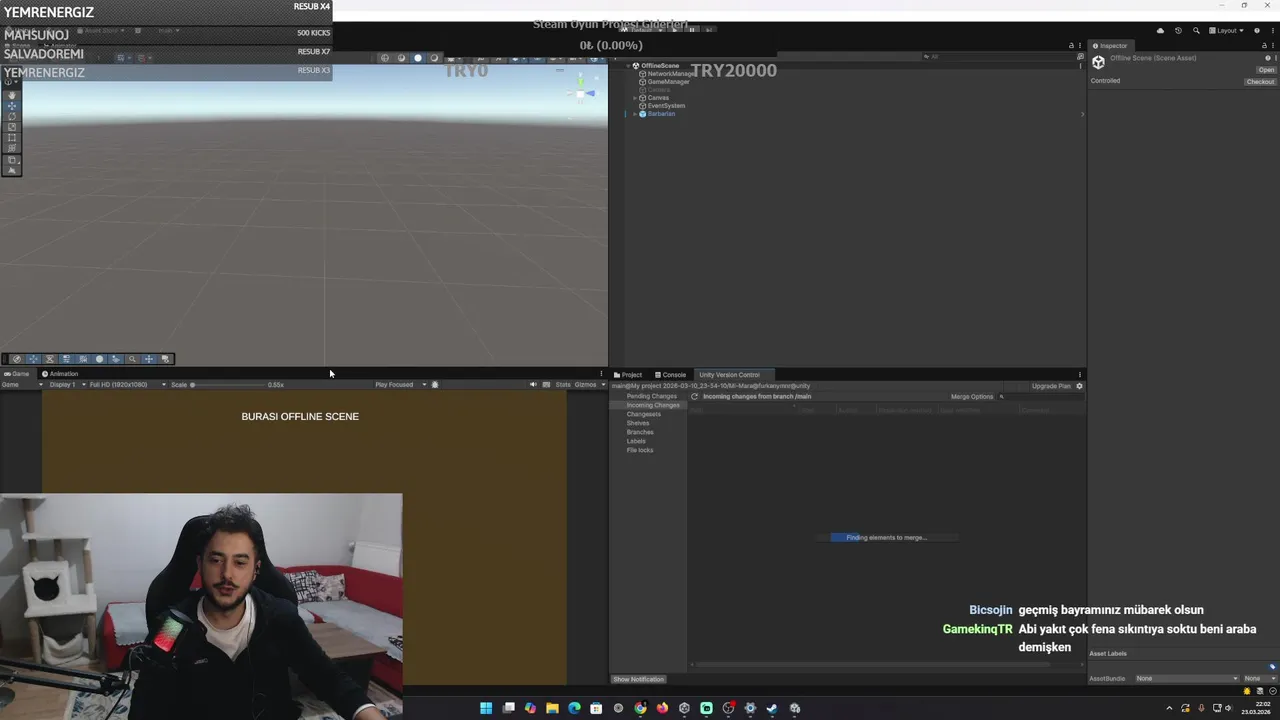Open File locks view
Image resolution: width=1280 pixels, height=720 pixels.
(640, 450)
